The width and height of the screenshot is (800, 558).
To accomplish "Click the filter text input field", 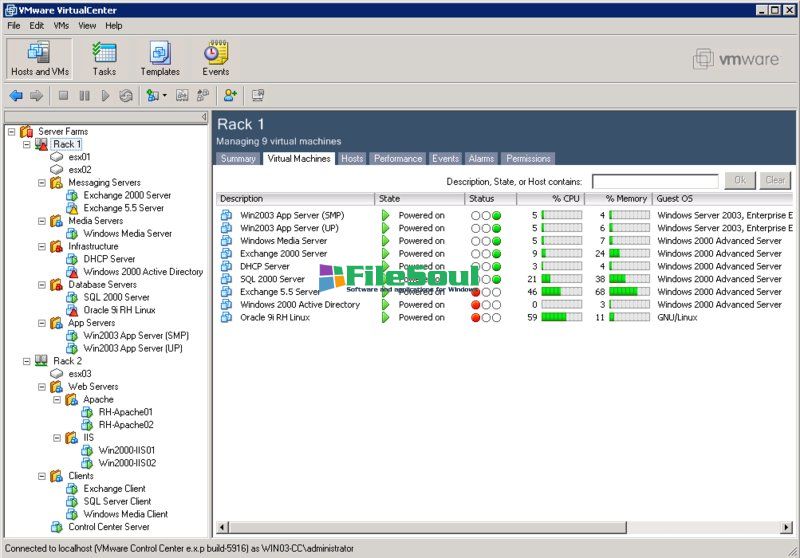I will (x=654, y=181).
